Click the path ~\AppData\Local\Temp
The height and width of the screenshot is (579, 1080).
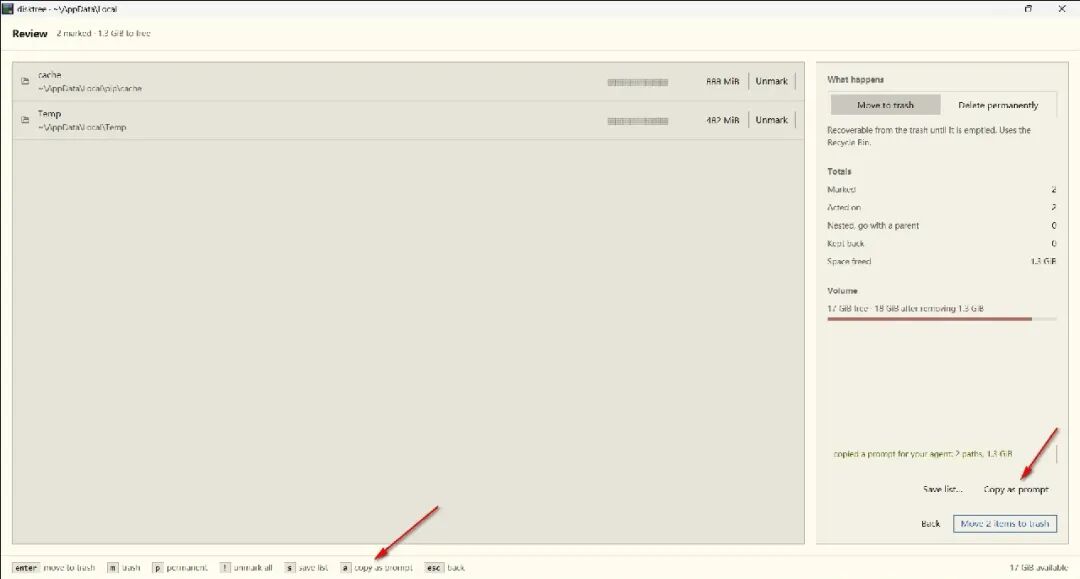click(x=82, y=127)
